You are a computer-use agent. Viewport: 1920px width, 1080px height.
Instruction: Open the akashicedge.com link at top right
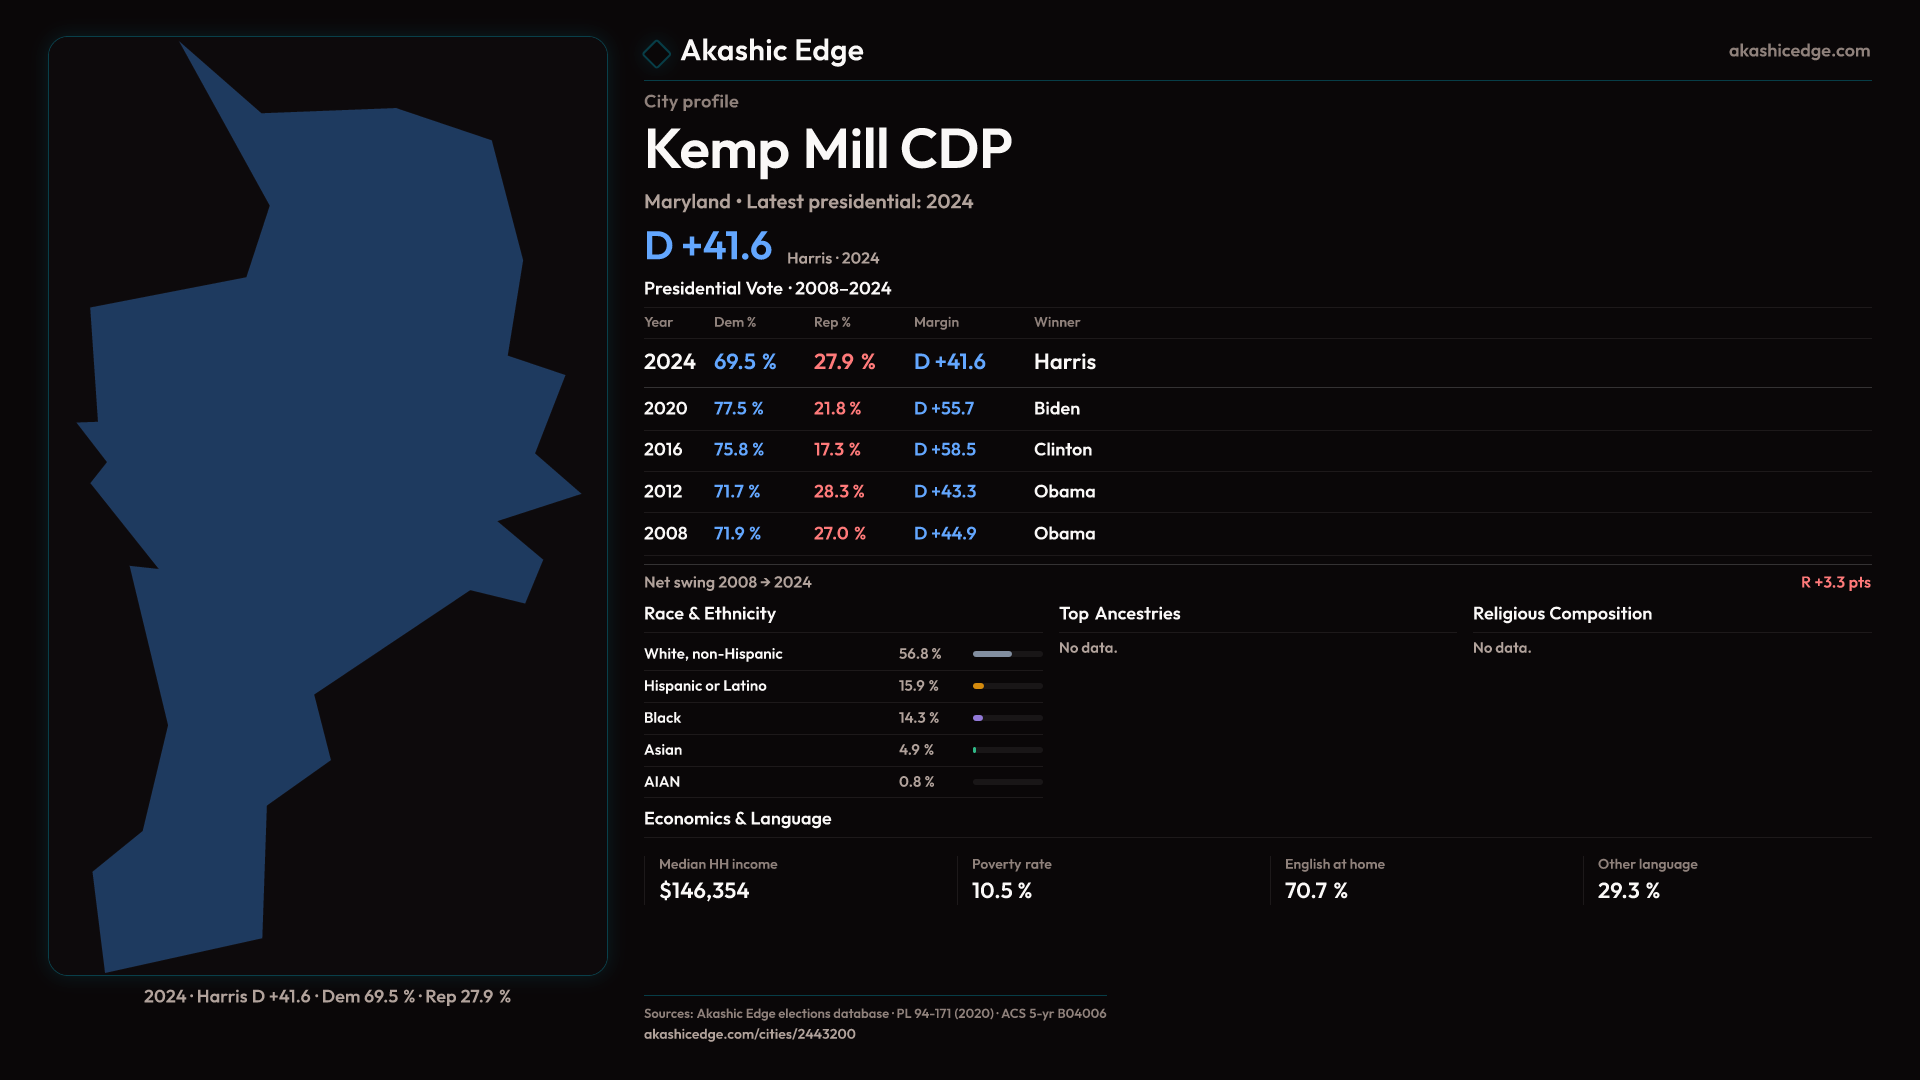(1798, 50)
